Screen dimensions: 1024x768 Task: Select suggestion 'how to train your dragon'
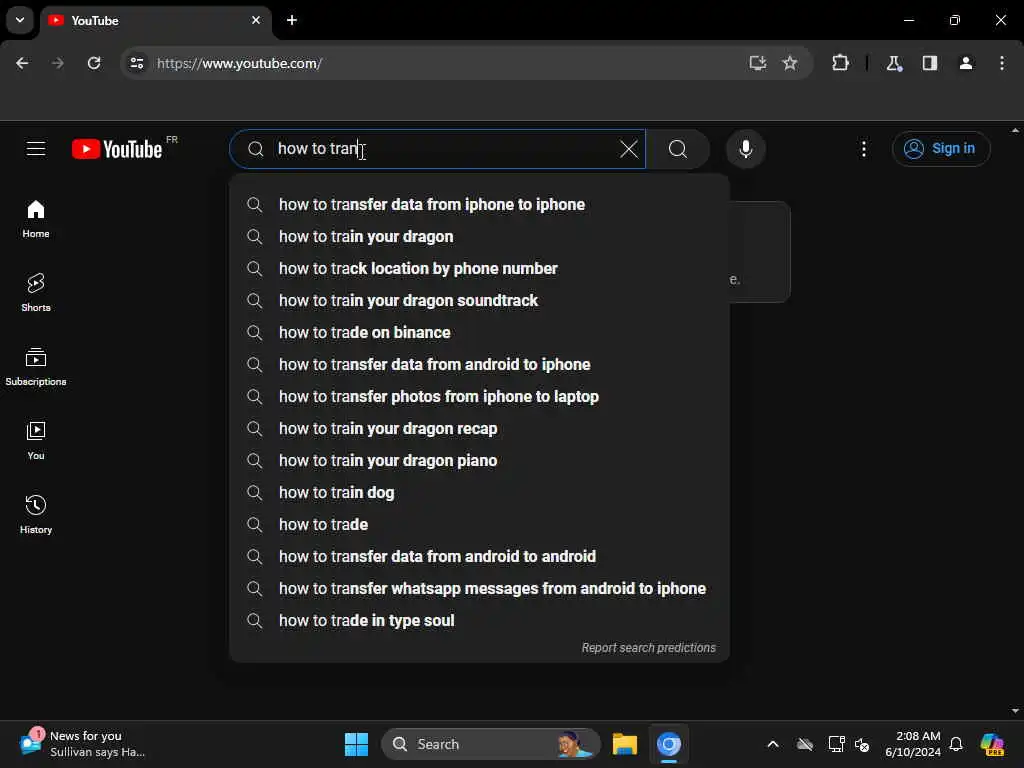[479, 236]
